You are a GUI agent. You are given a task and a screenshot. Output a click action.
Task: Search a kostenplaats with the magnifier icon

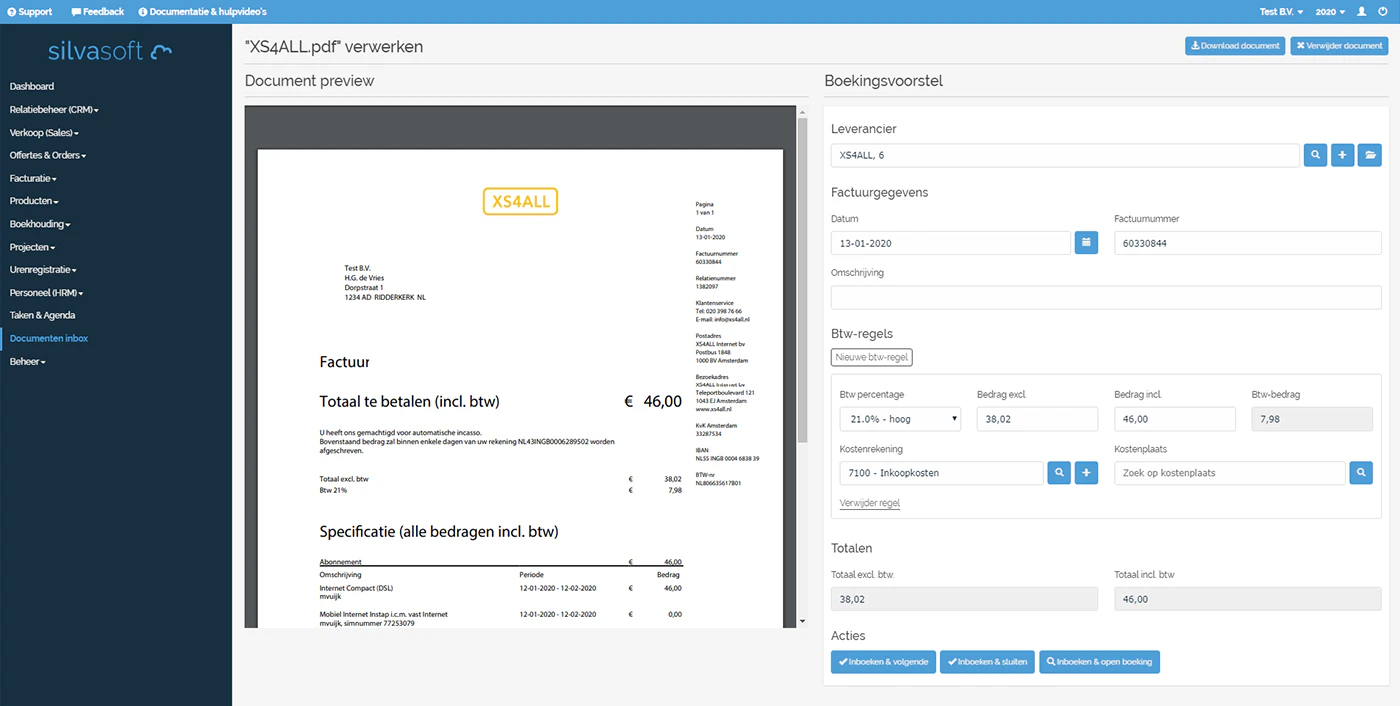point(1361,472)
